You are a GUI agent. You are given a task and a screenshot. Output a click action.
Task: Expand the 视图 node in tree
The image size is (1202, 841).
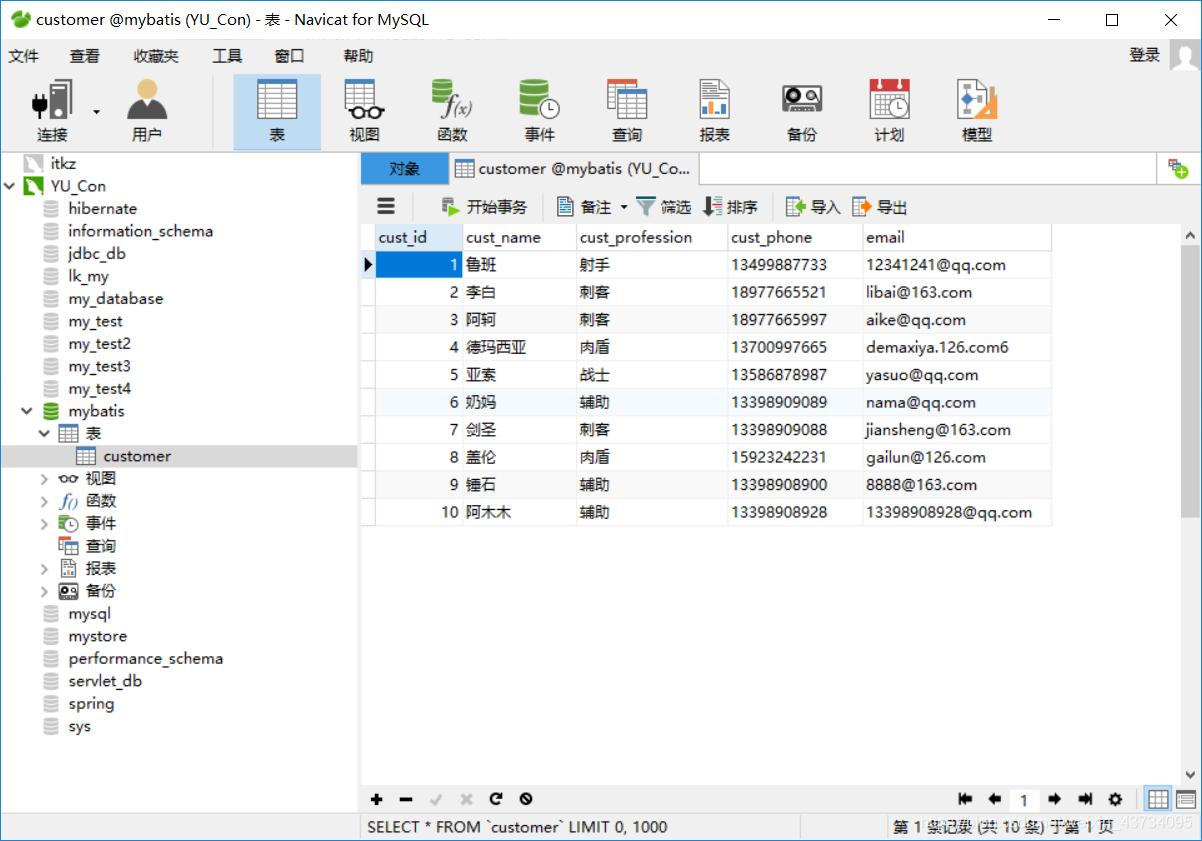point(44,479)
